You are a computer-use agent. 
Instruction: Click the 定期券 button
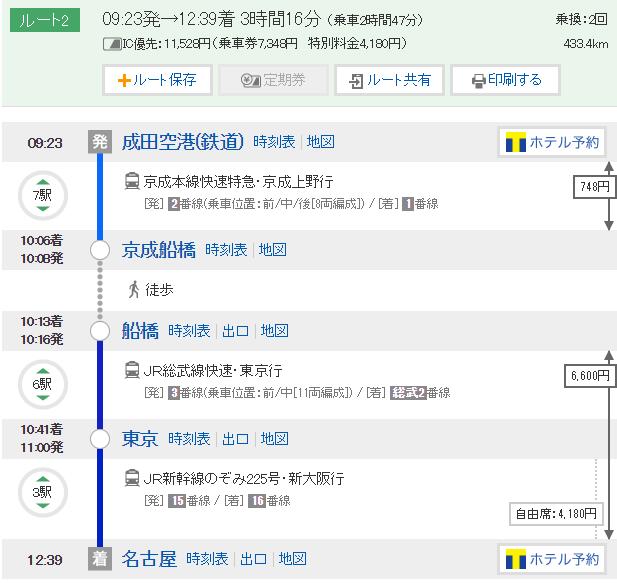click(x=273, y=80)
